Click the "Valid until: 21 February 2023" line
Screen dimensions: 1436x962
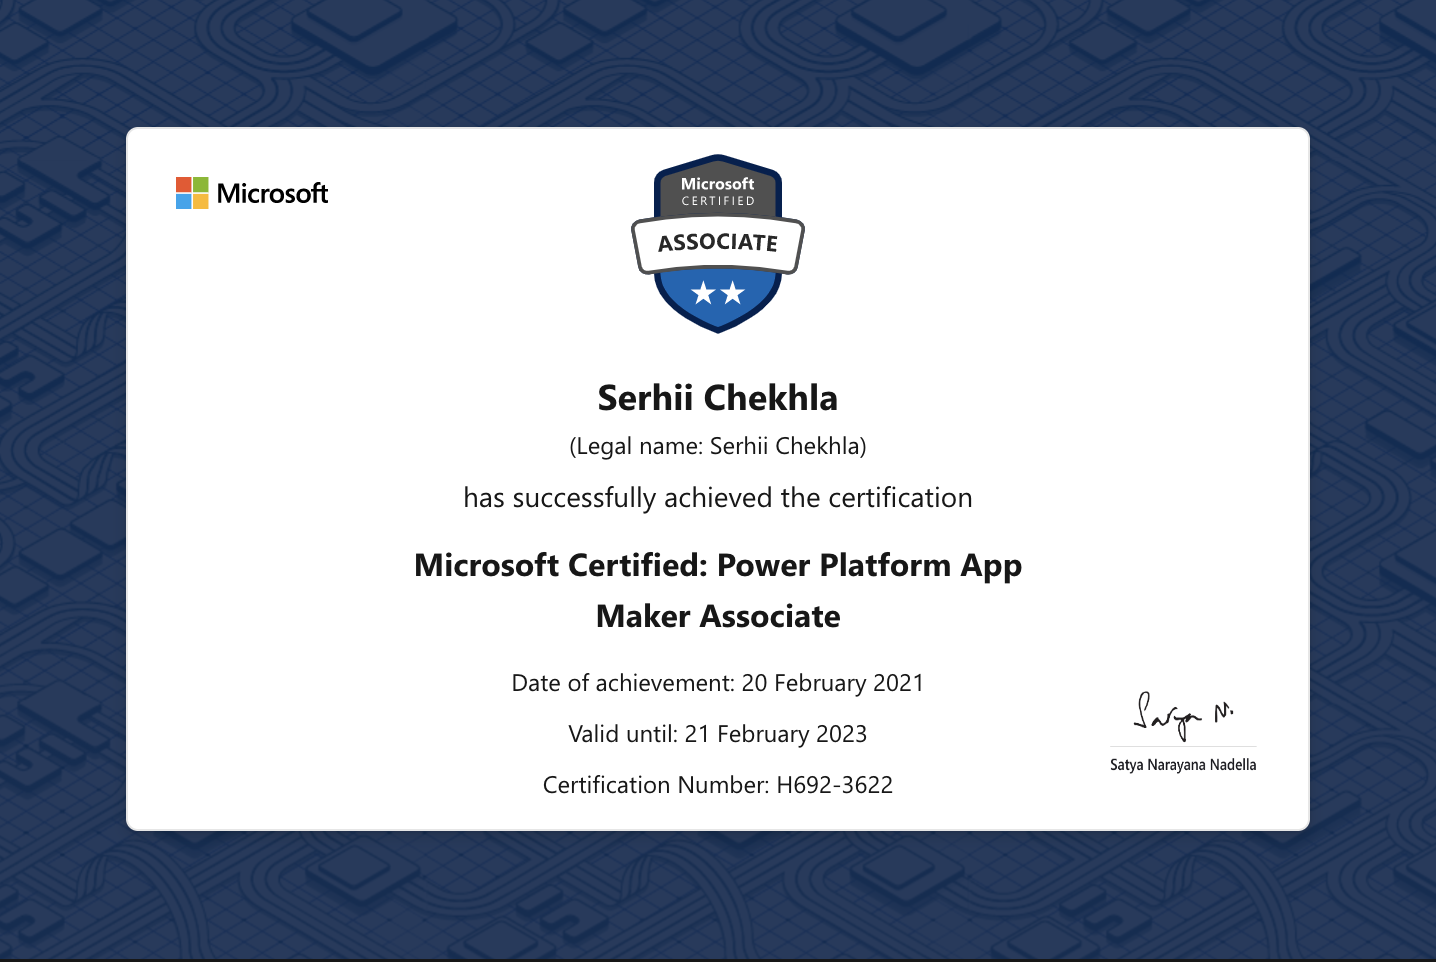(x=718, y=734)
